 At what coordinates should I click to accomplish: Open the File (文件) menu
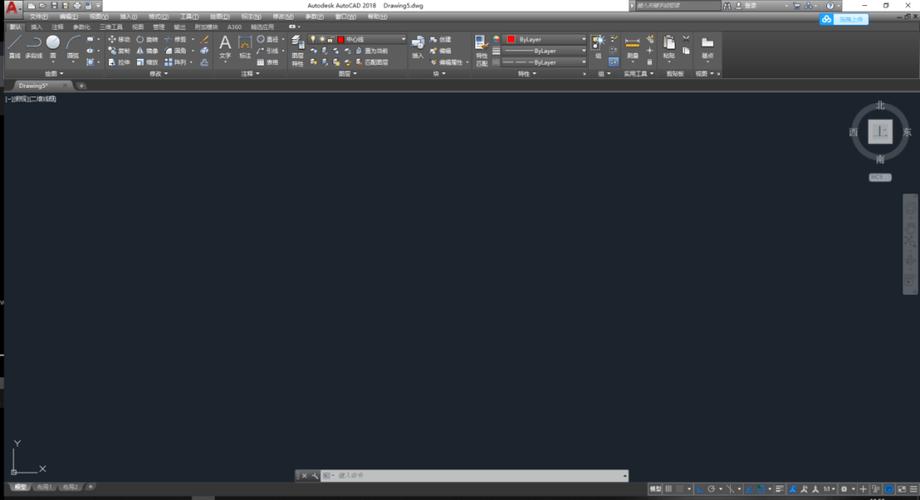[x=39, y=17]
